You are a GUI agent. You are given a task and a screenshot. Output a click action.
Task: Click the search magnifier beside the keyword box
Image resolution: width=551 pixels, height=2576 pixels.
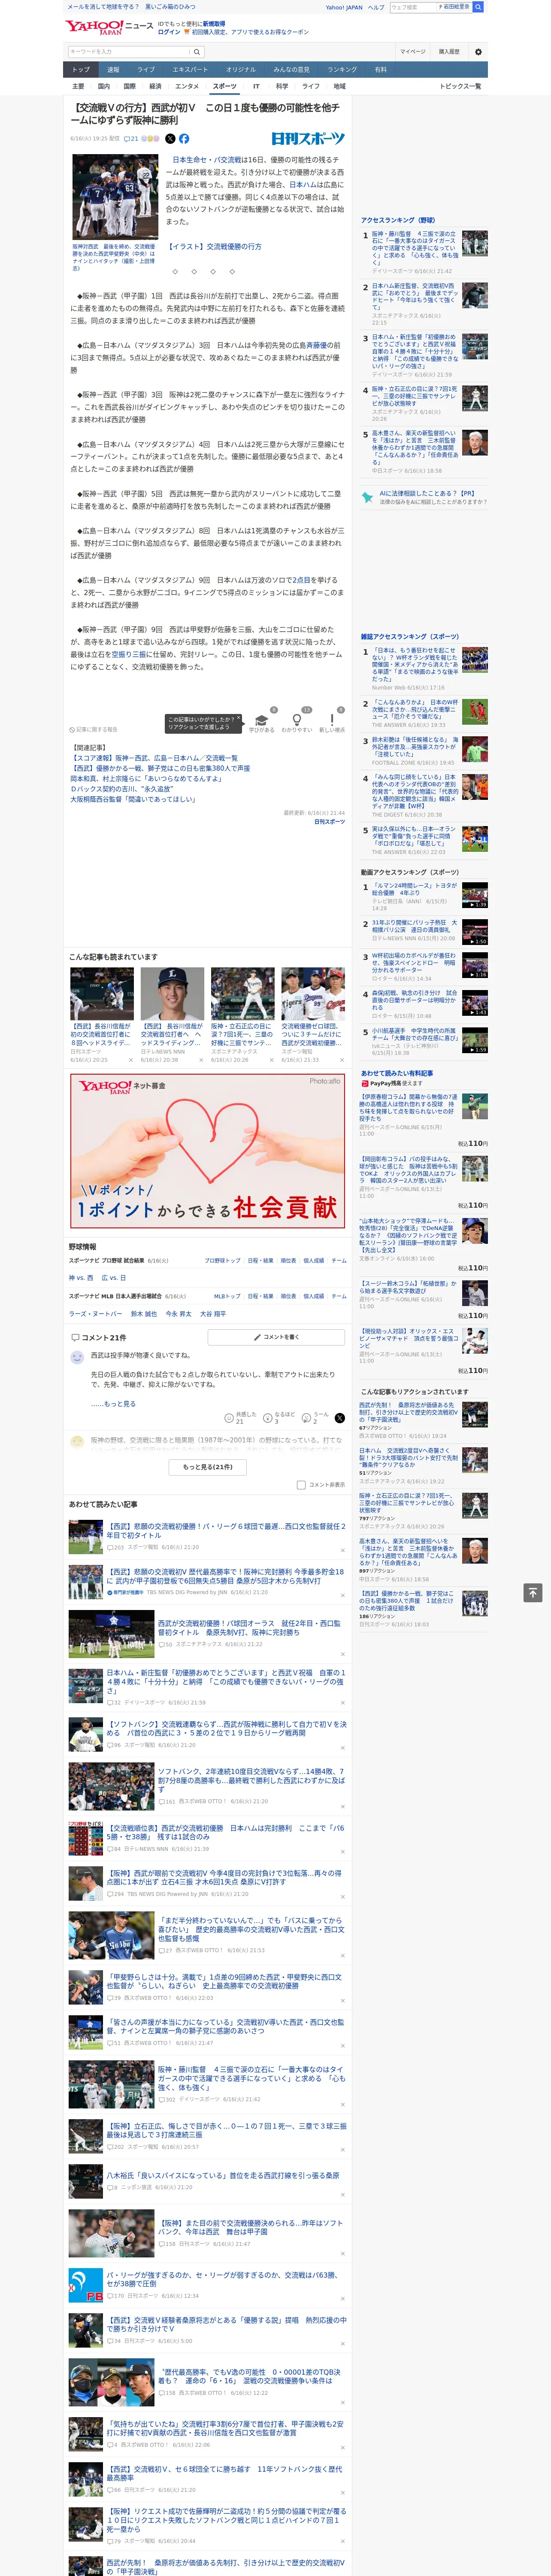197,51
